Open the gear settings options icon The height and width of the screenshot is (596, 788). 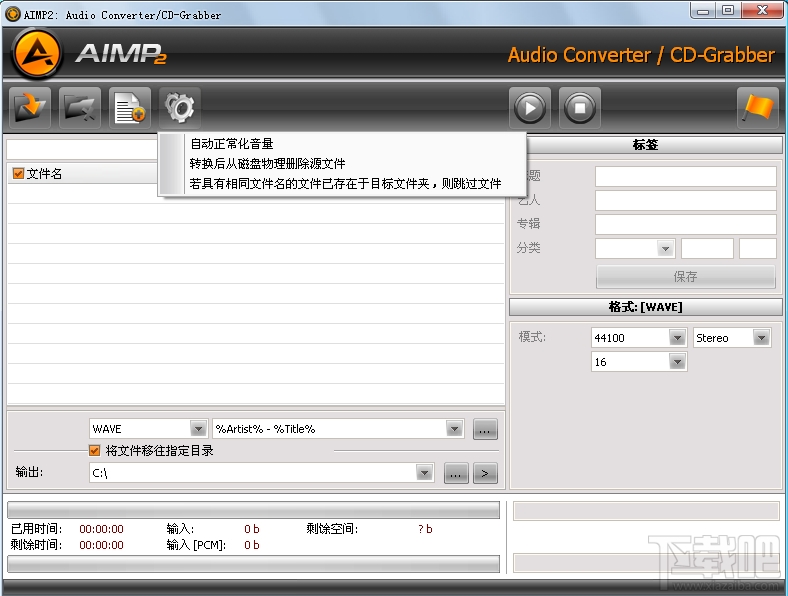tap(179, 108)
